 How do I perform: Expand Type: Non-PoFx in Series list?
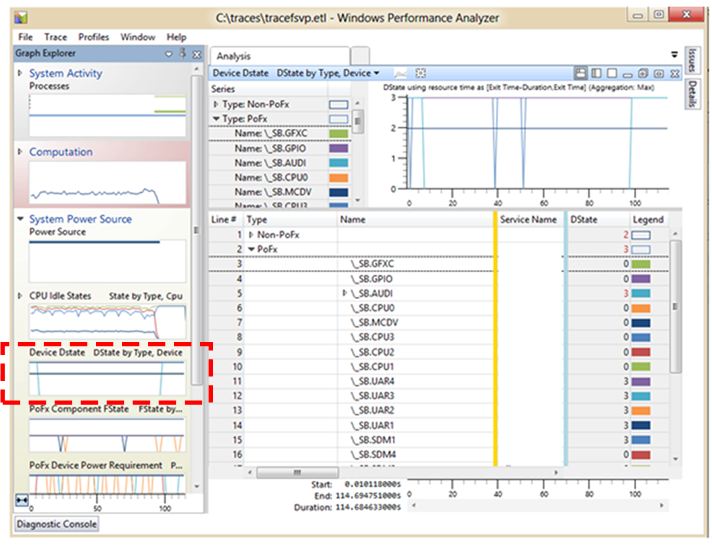click(x=216, y=103)
